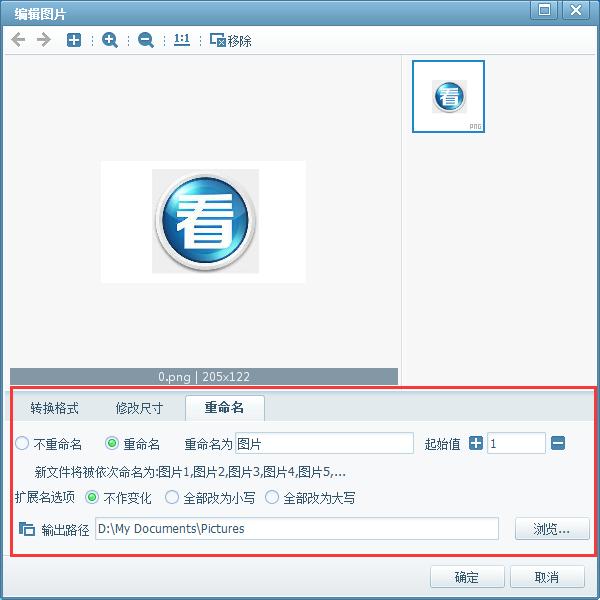Viewport: 600px width, 600px height.
Task: Zoom in with magnifier plus icon
Action: coord(110,40)
